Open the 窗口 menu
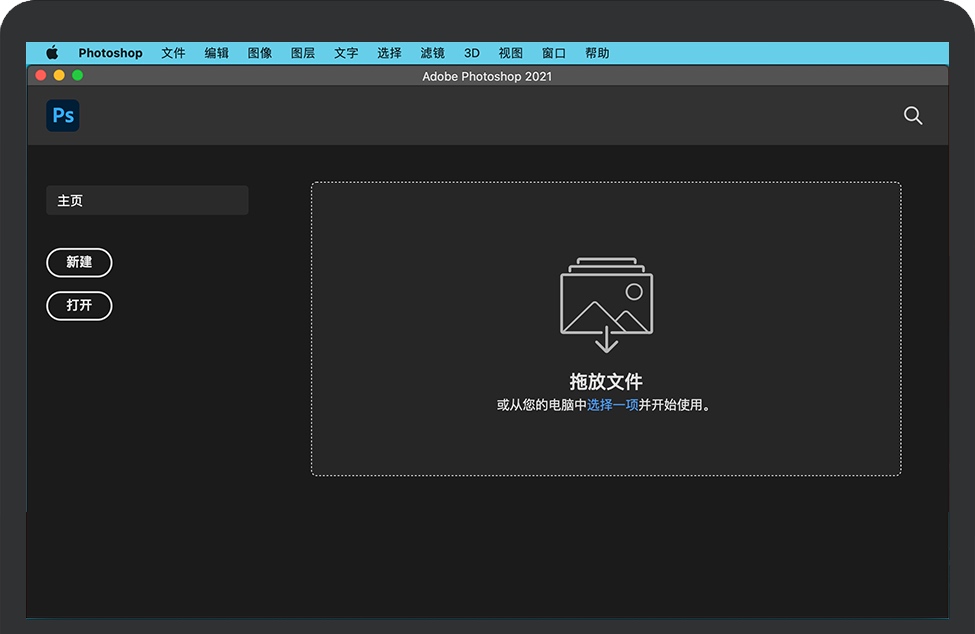 553,53
